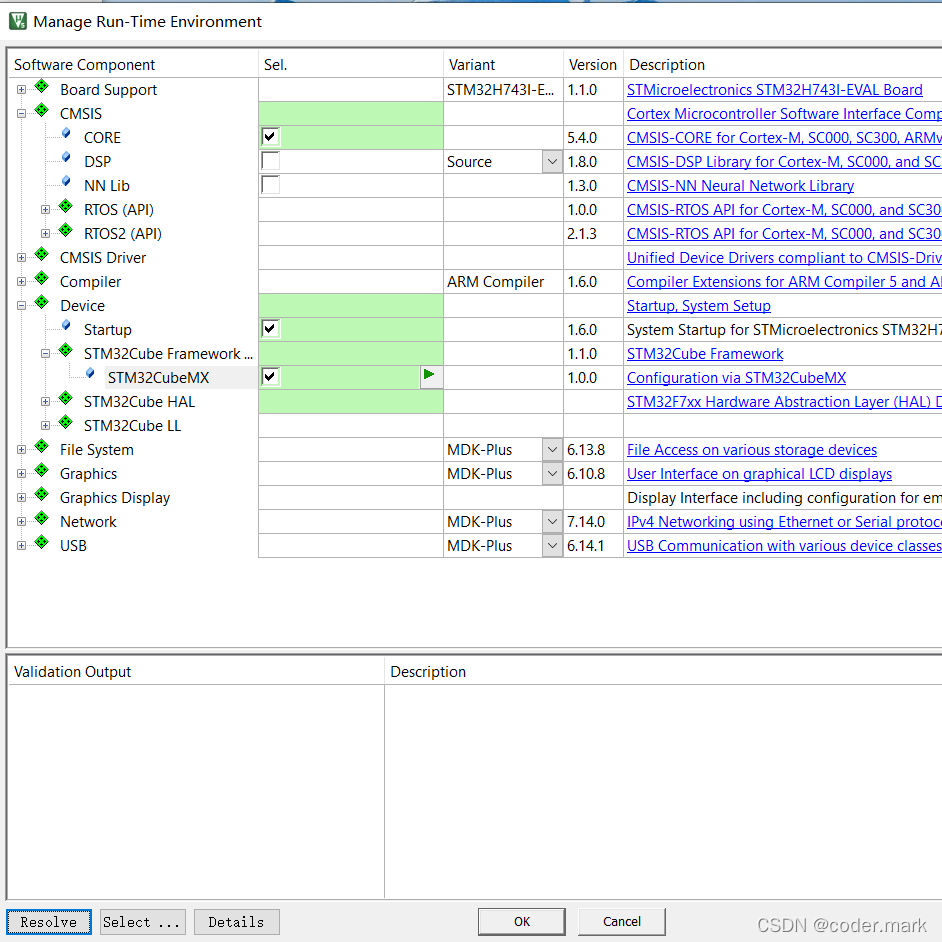Click the Device green diamond icon
Screen dimensions: 942x942
click(41, 303)
